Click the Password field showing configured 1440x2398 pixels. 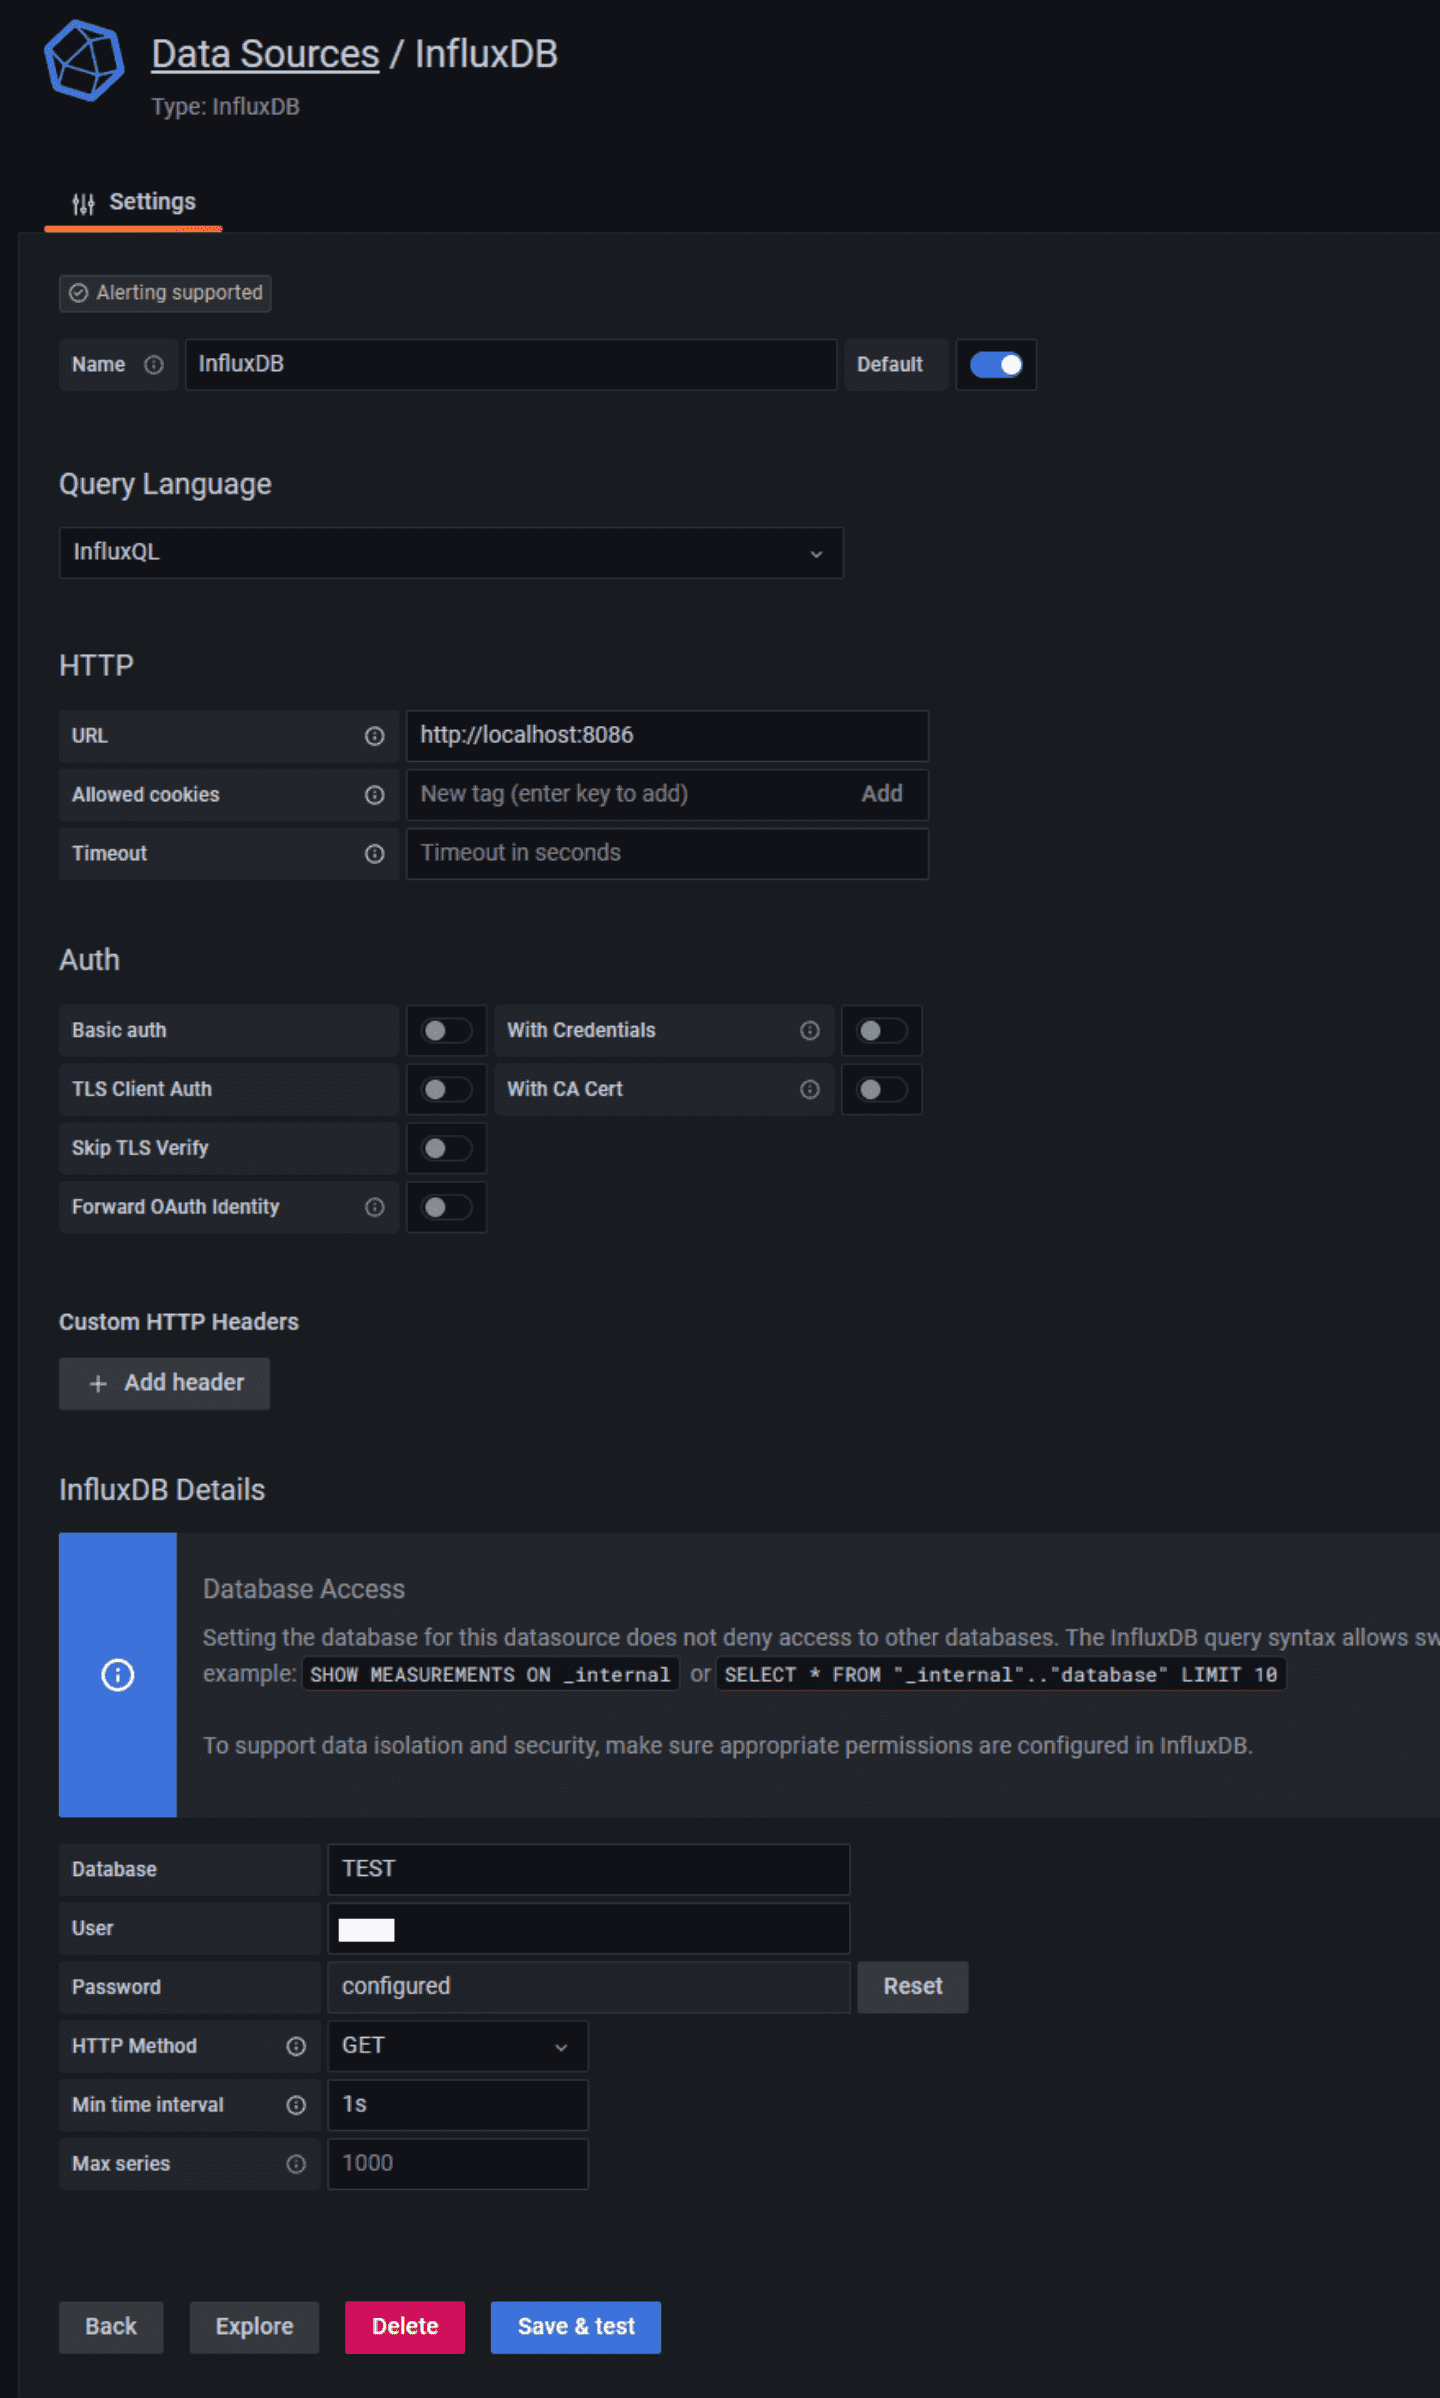click(x=589, y=1988)
